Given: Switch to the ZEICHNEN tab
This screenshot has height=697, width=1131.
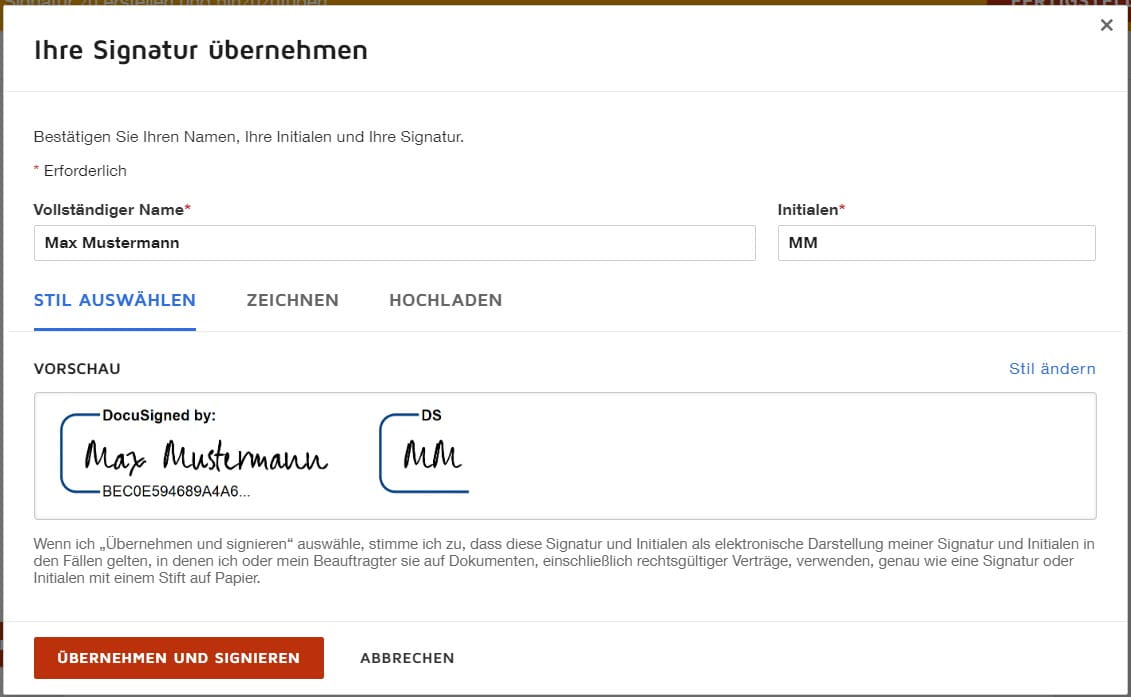Looking at the screenshot, I should point(292,300).
